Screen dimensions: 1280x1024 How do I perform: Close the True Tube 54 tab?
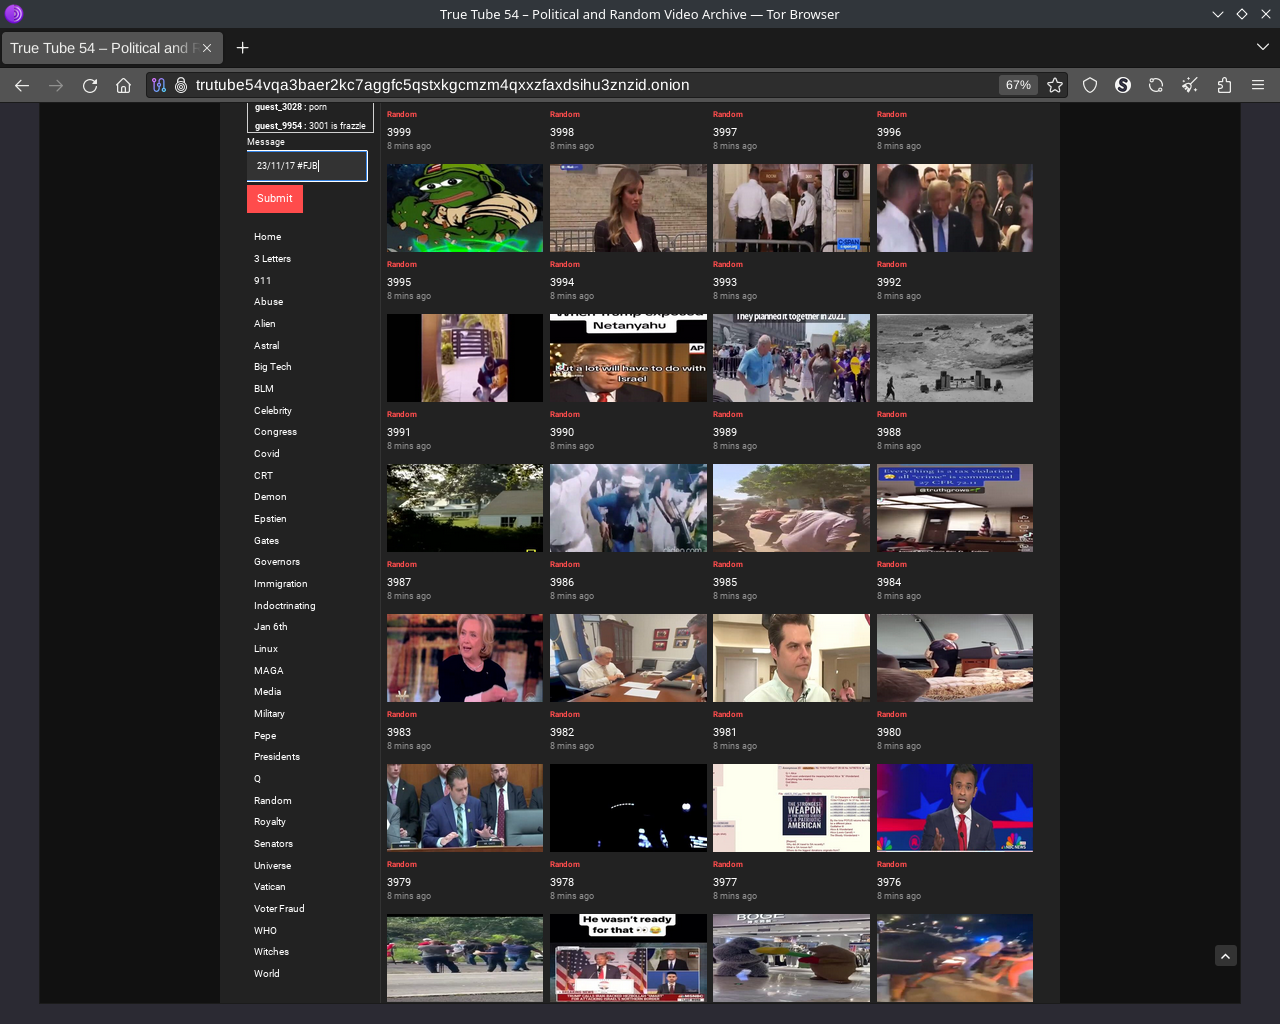tap(207, 48)
